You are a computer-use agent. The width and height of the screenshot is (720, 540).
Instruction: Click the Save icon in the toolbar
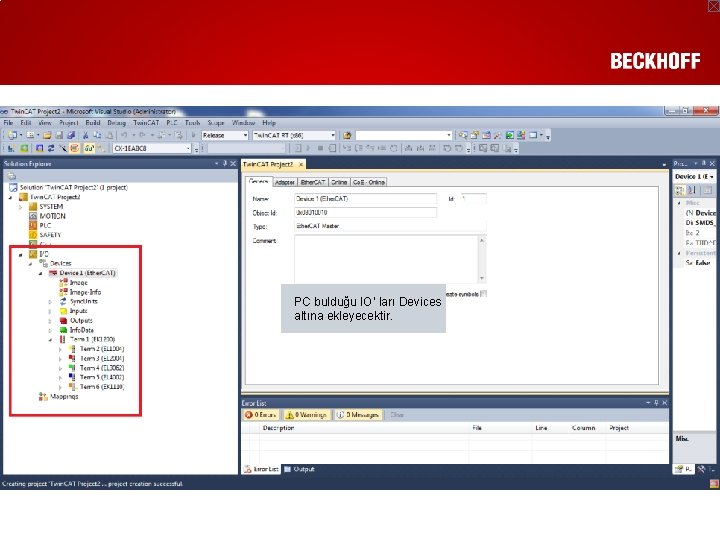tap(59, 135)
